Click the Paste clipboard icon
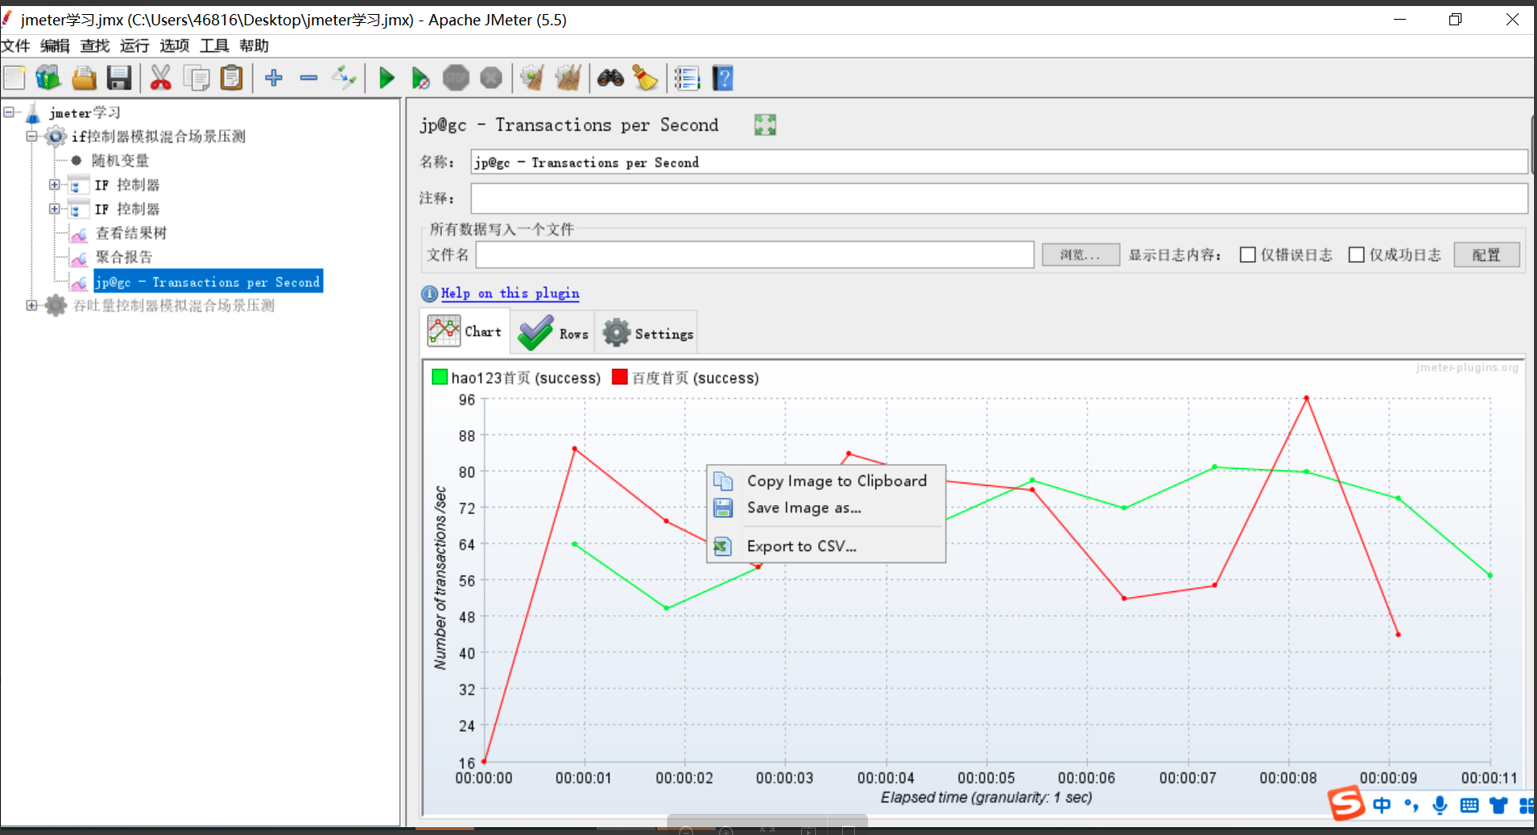 coord(231,78)
